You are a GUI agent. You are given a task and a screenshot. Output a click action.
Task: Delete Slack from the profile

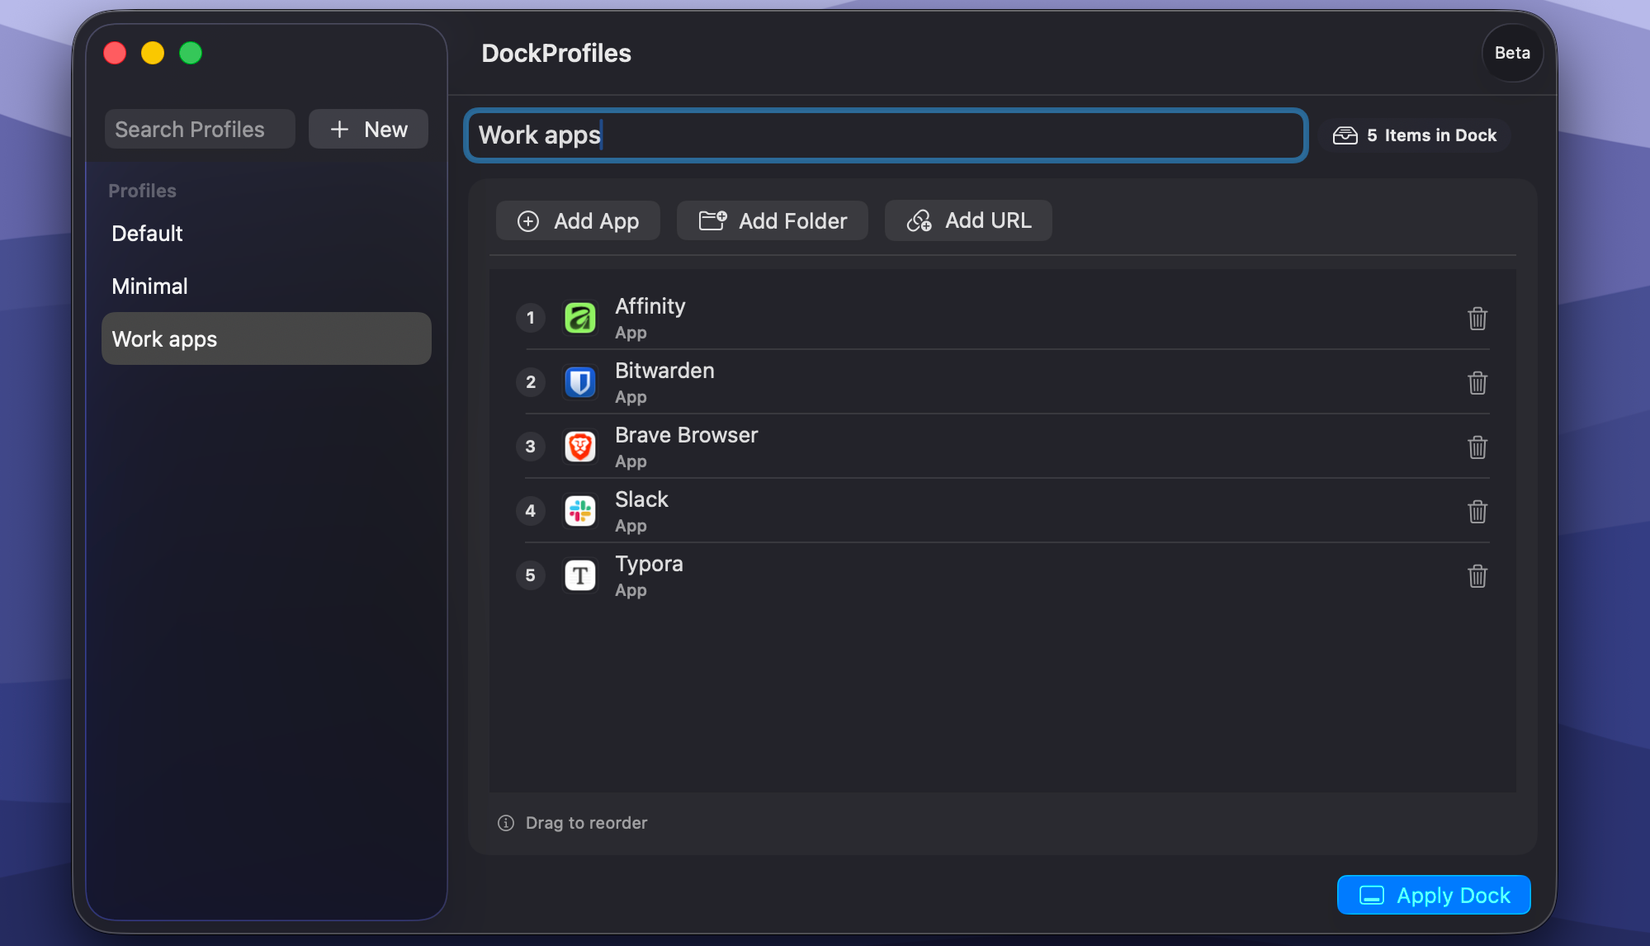pyautogui.click(x=1477, y=511)
